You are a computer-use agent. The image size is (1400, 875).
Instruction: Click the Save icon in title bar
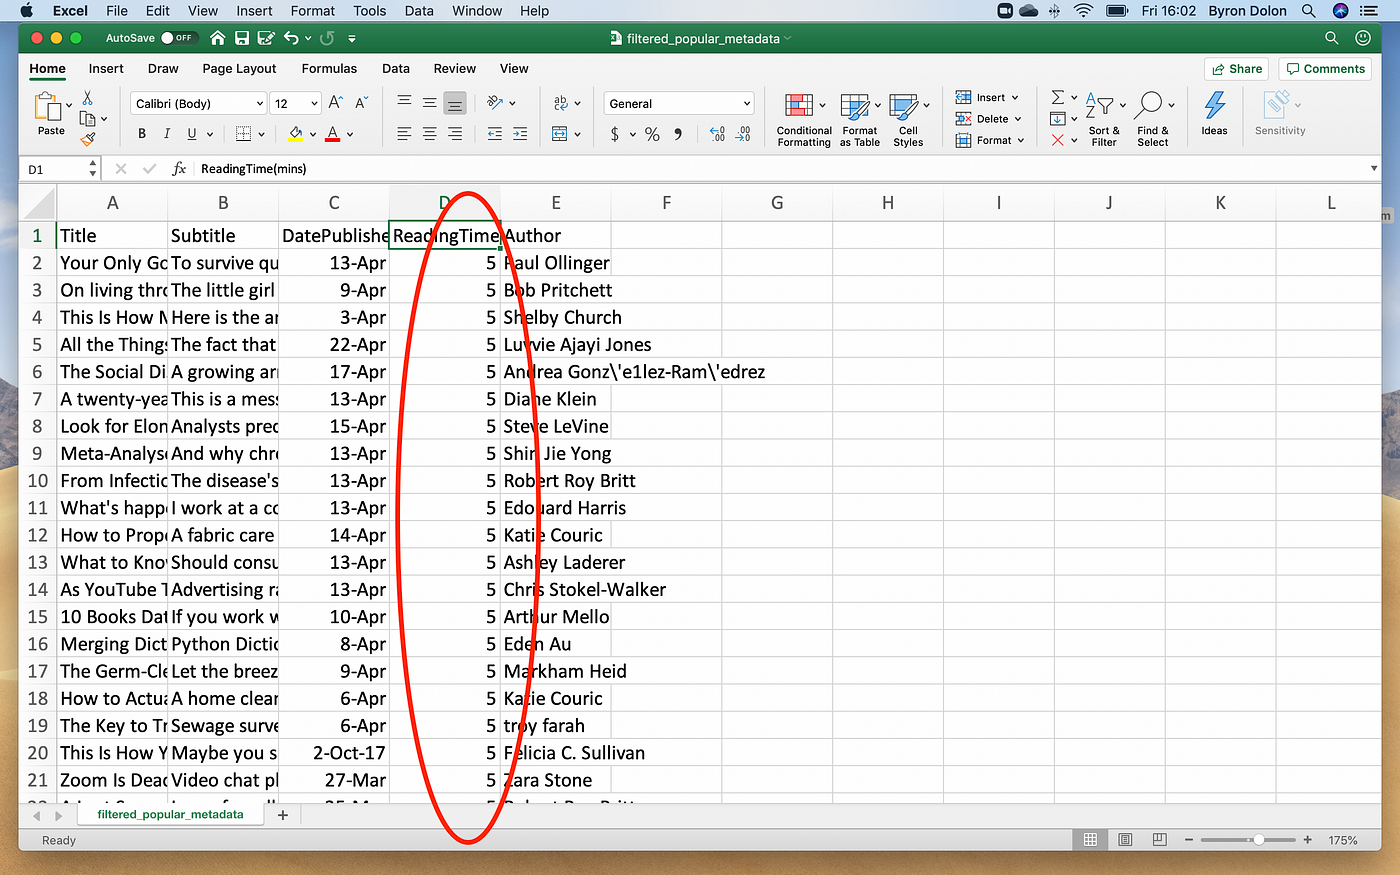[241, 38]
